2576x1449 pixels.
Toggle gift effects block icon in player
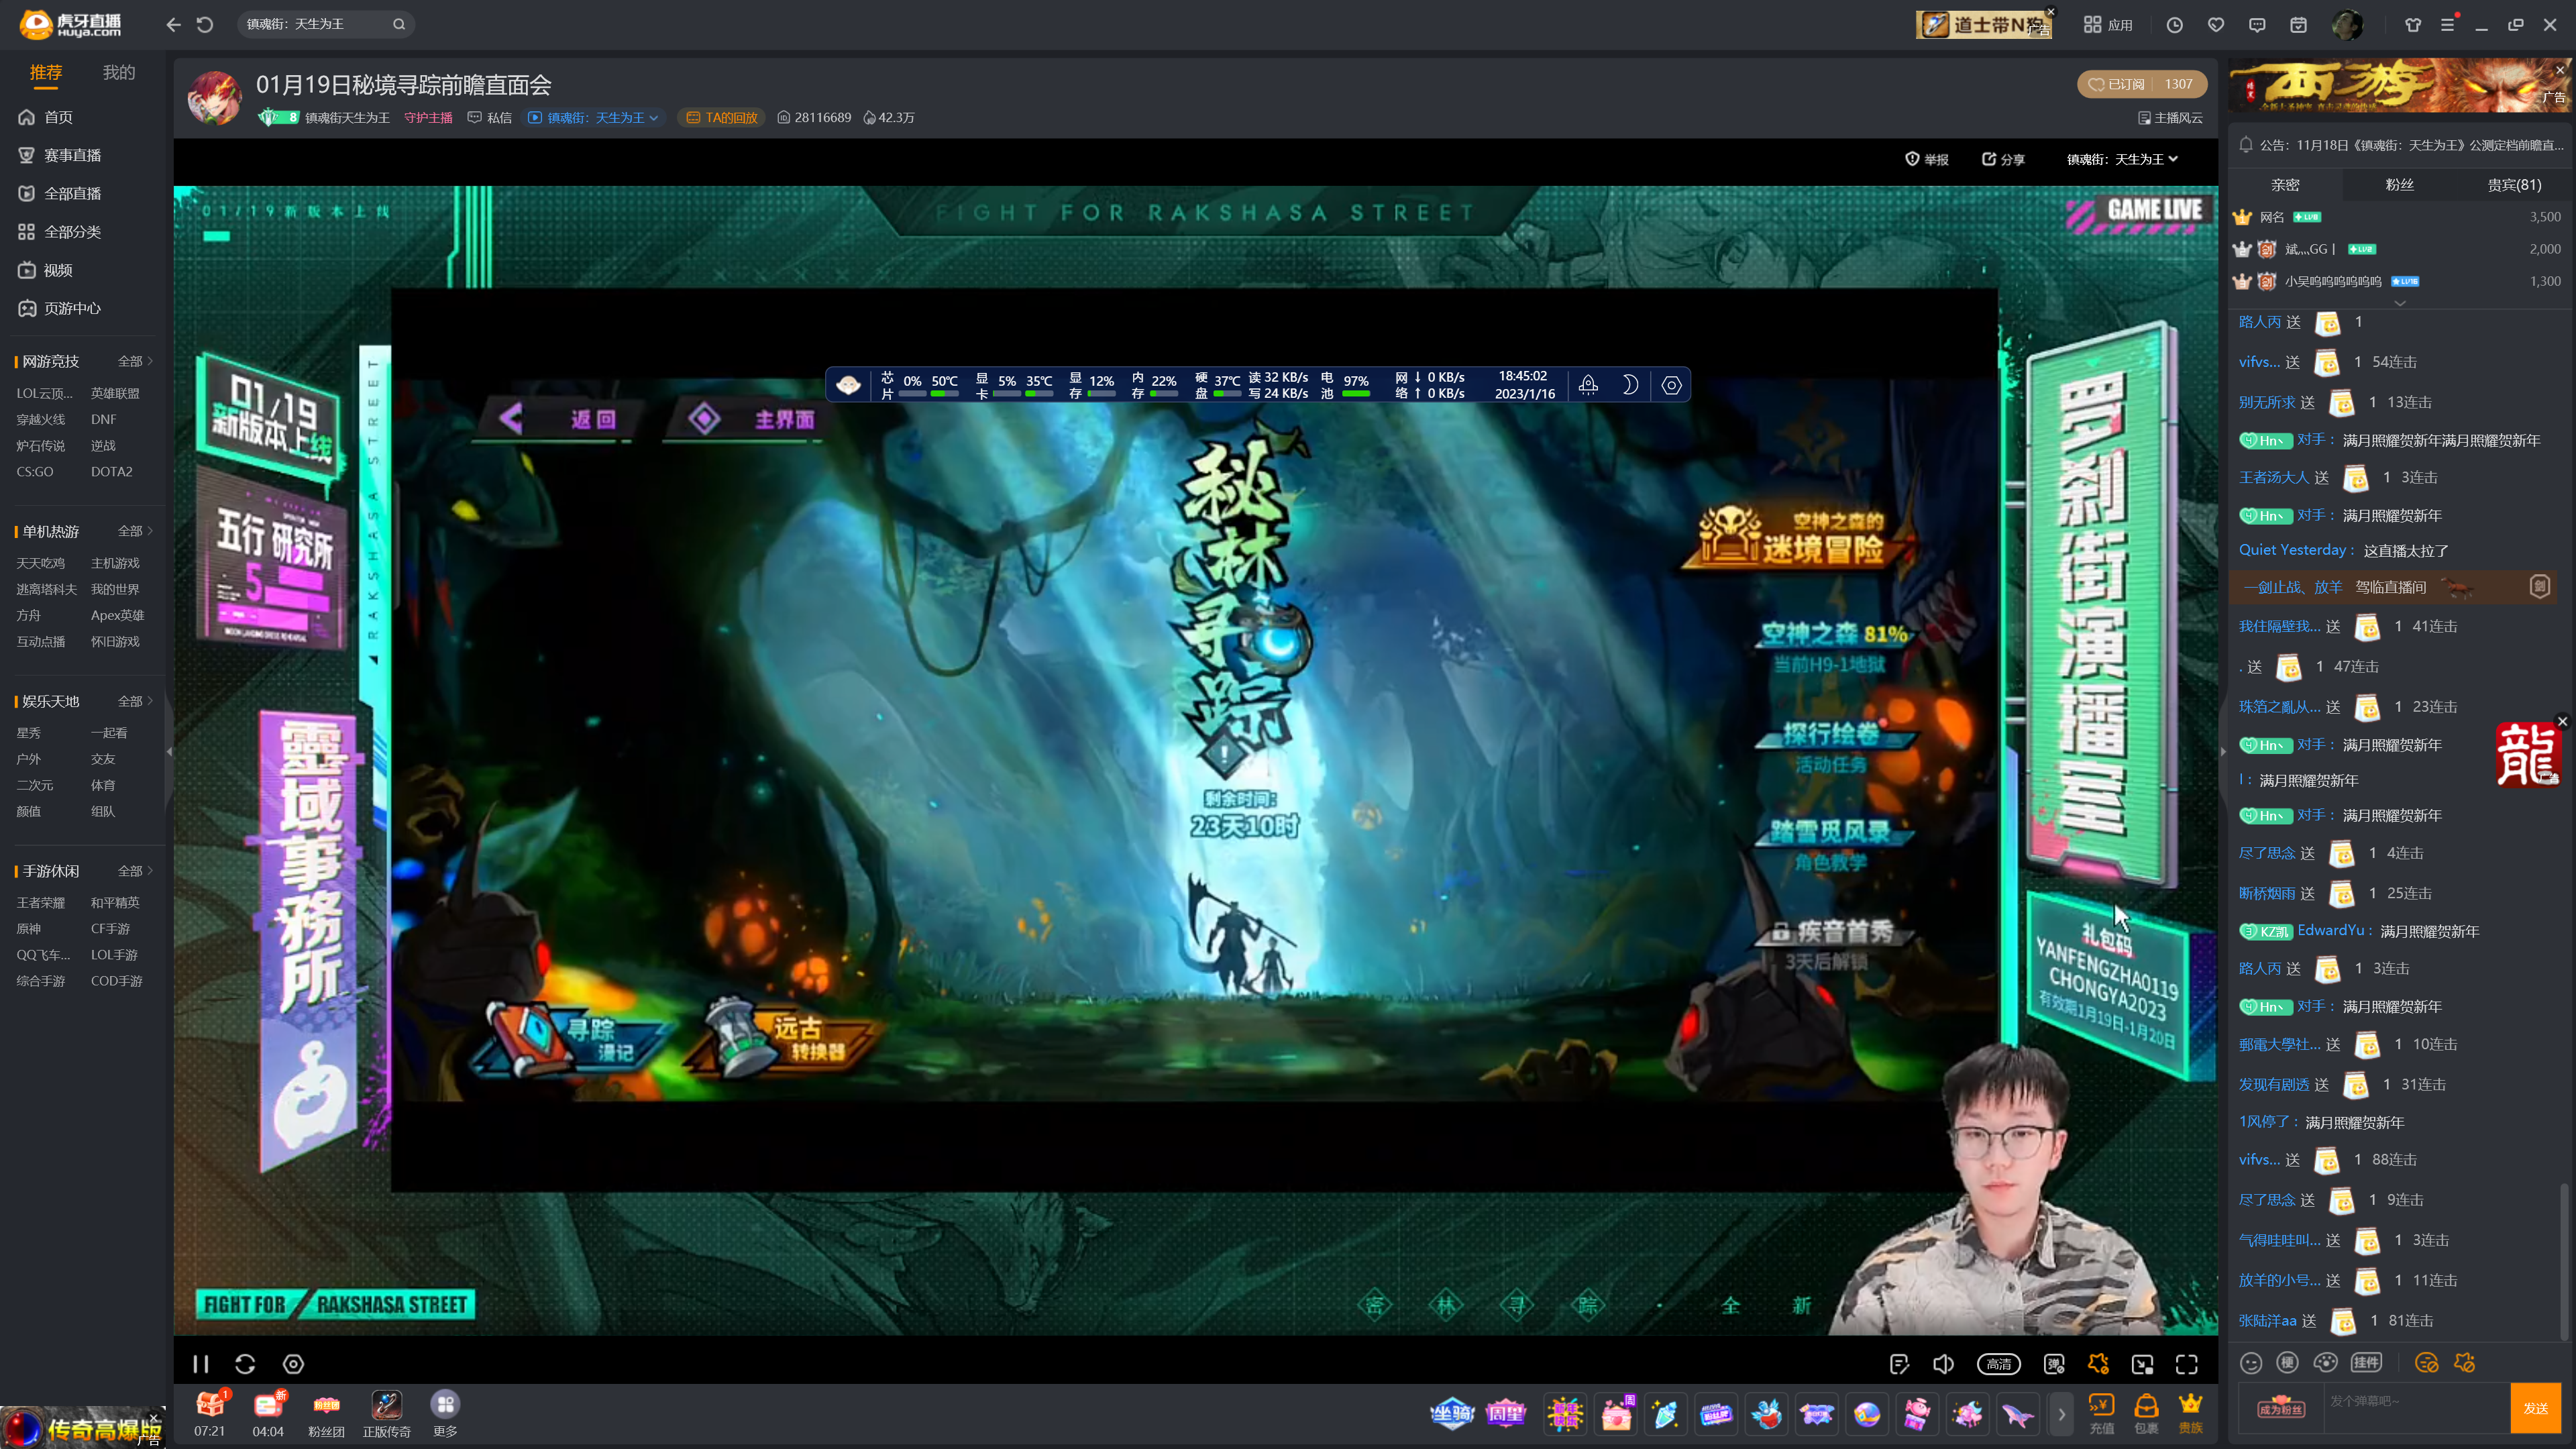[2098, 1364]
